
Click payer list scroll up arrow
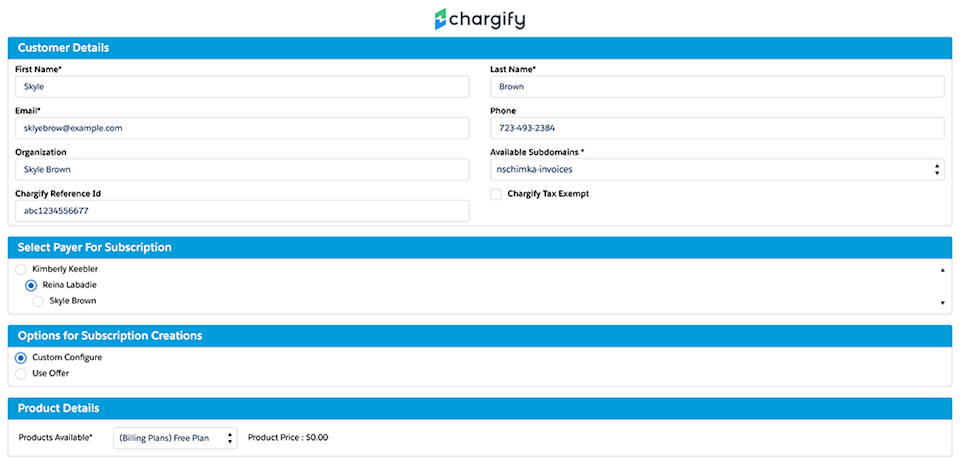tap(942, 270)
